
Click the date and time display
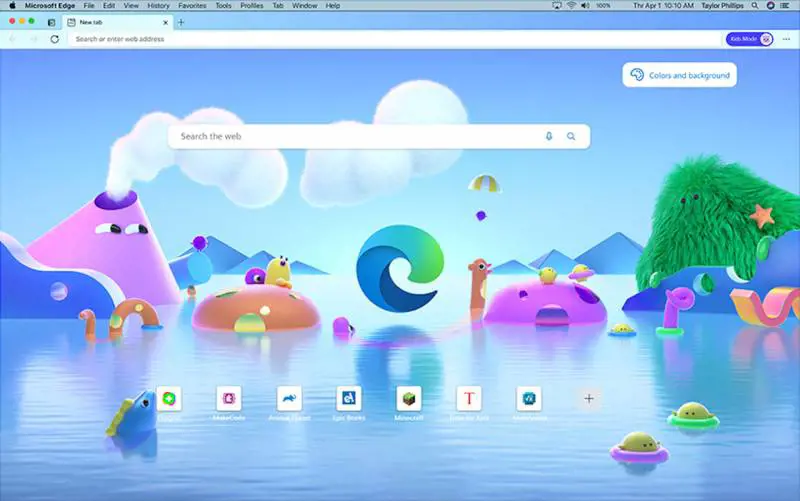point(663,6)
